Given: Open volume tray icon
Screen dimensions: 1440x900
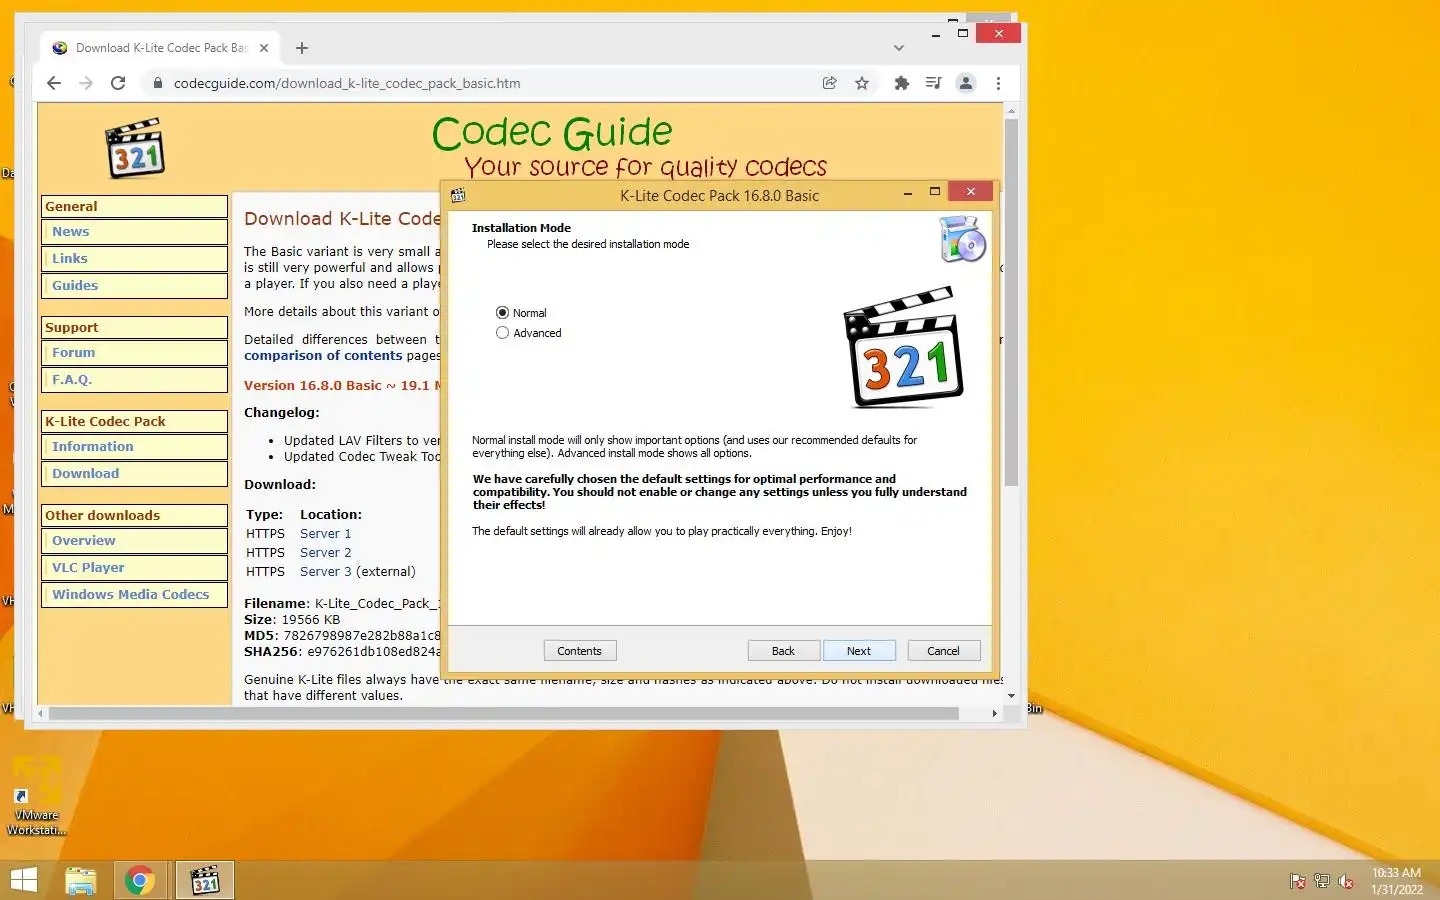Looking at the screenshot, I should [x=1346, y=881].
